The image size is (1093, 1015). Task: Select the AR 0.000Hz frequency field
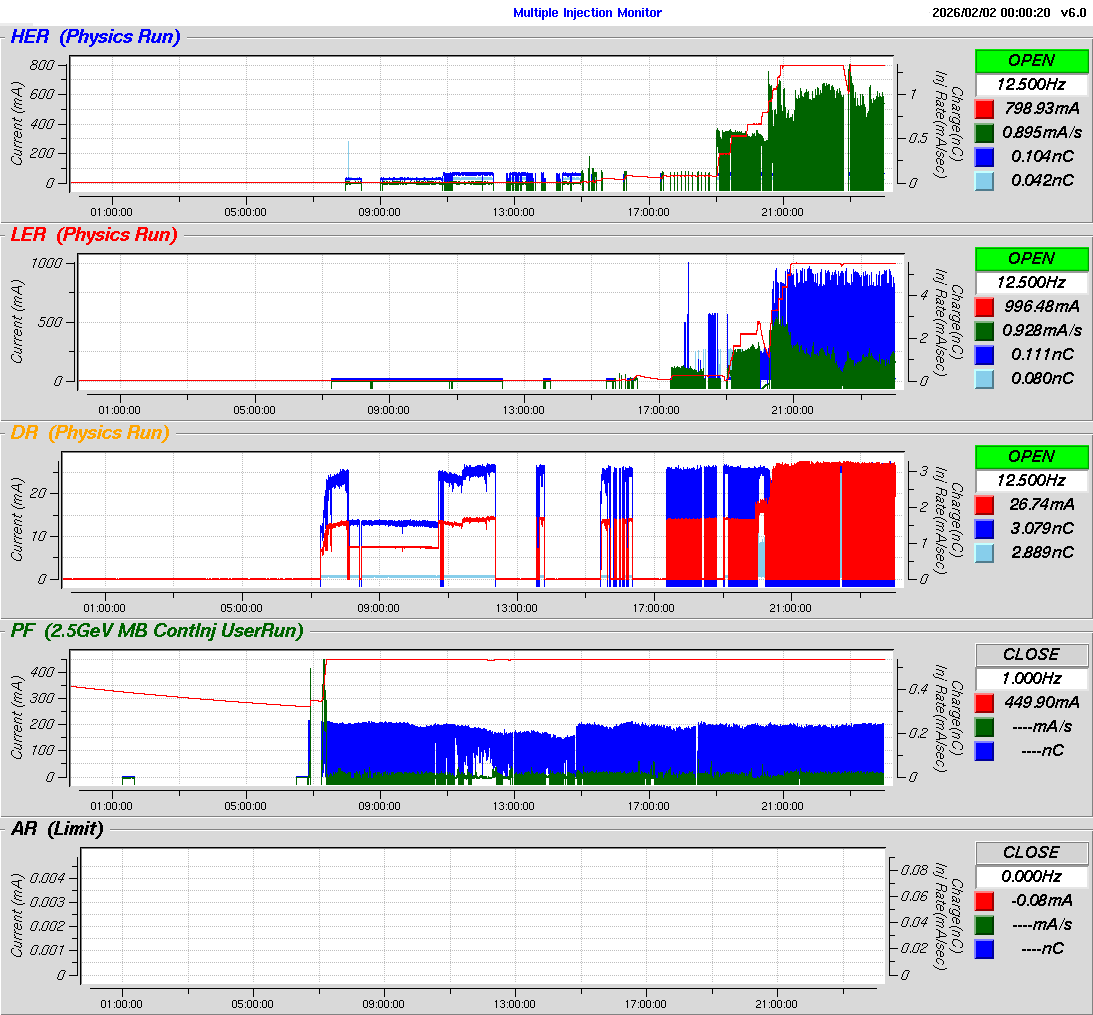click(x=1031, y=876)
